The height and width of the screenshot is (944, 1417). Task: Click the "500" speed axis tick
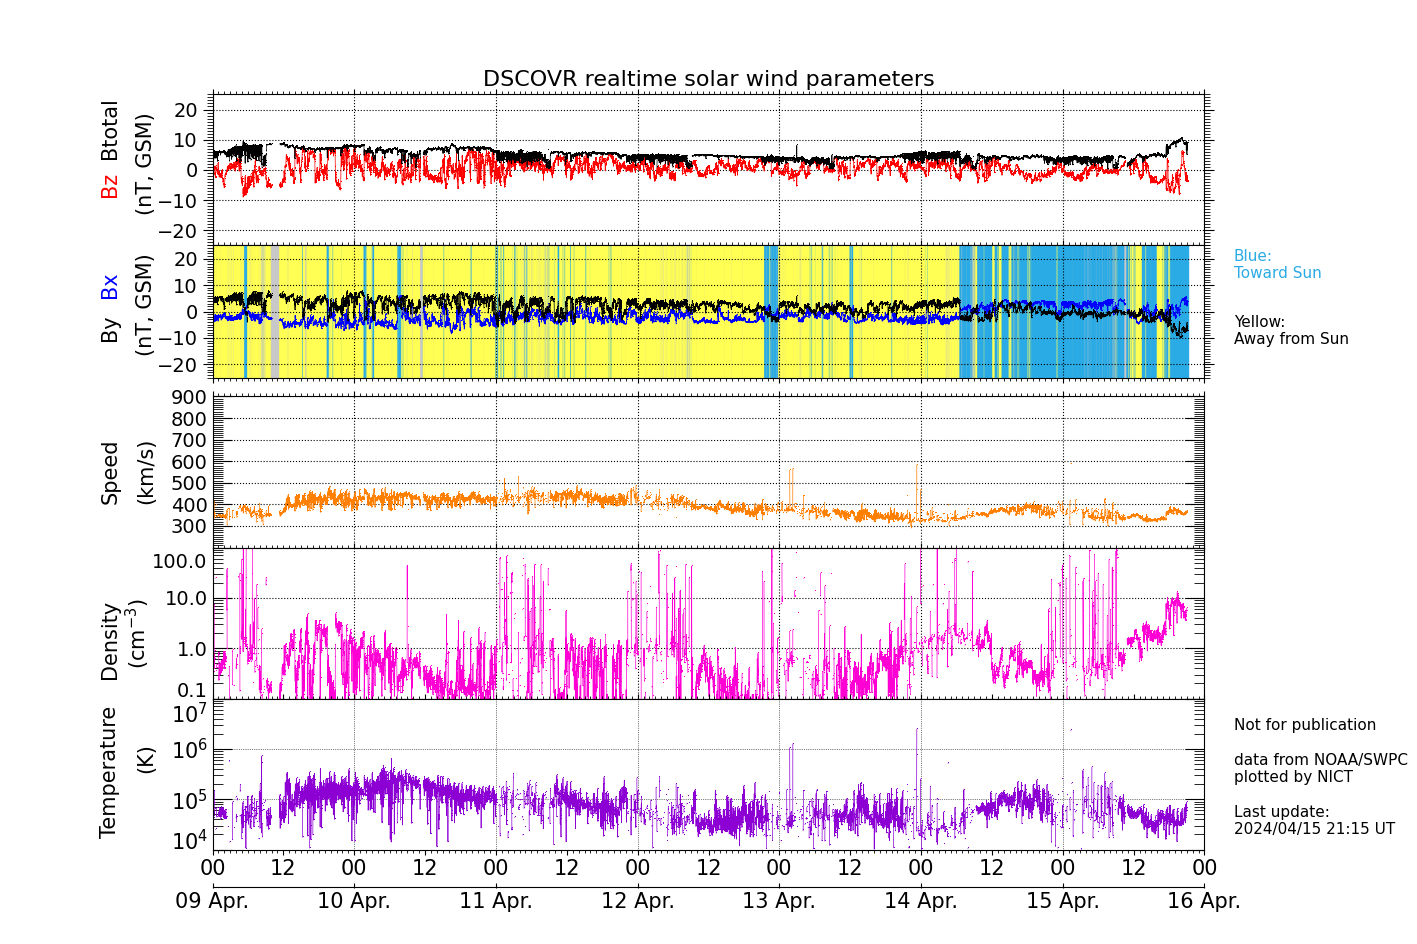[x=190, y=484]
